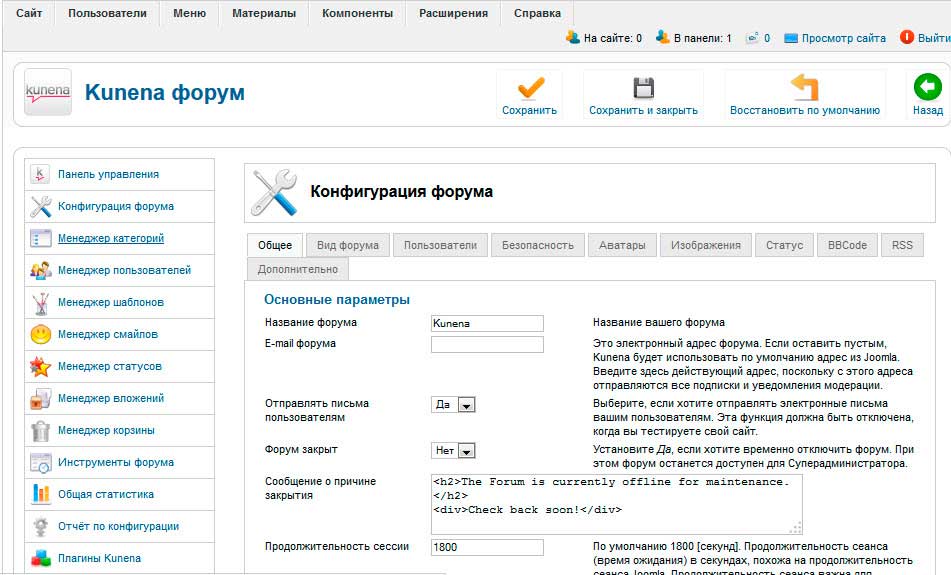Click the Панель управления sidebar icon
Viewport: 951px width, 575px height.
[x=40, y=175]
